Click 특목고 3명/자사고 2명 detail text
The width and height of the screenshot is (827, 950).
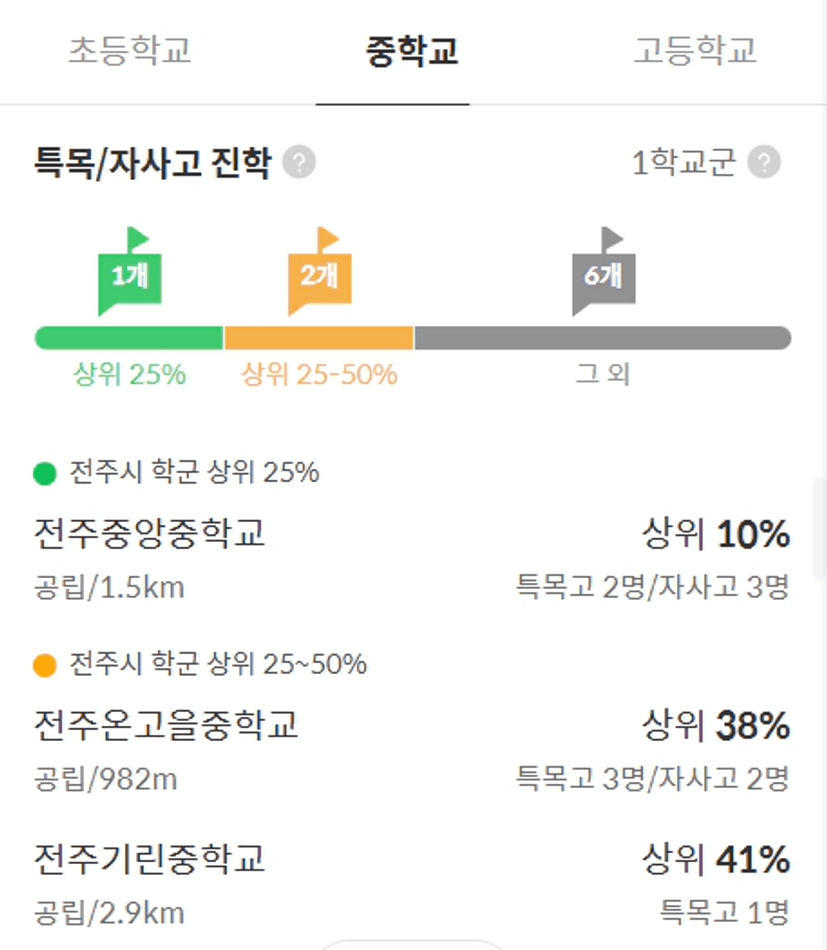coord(653,779)
